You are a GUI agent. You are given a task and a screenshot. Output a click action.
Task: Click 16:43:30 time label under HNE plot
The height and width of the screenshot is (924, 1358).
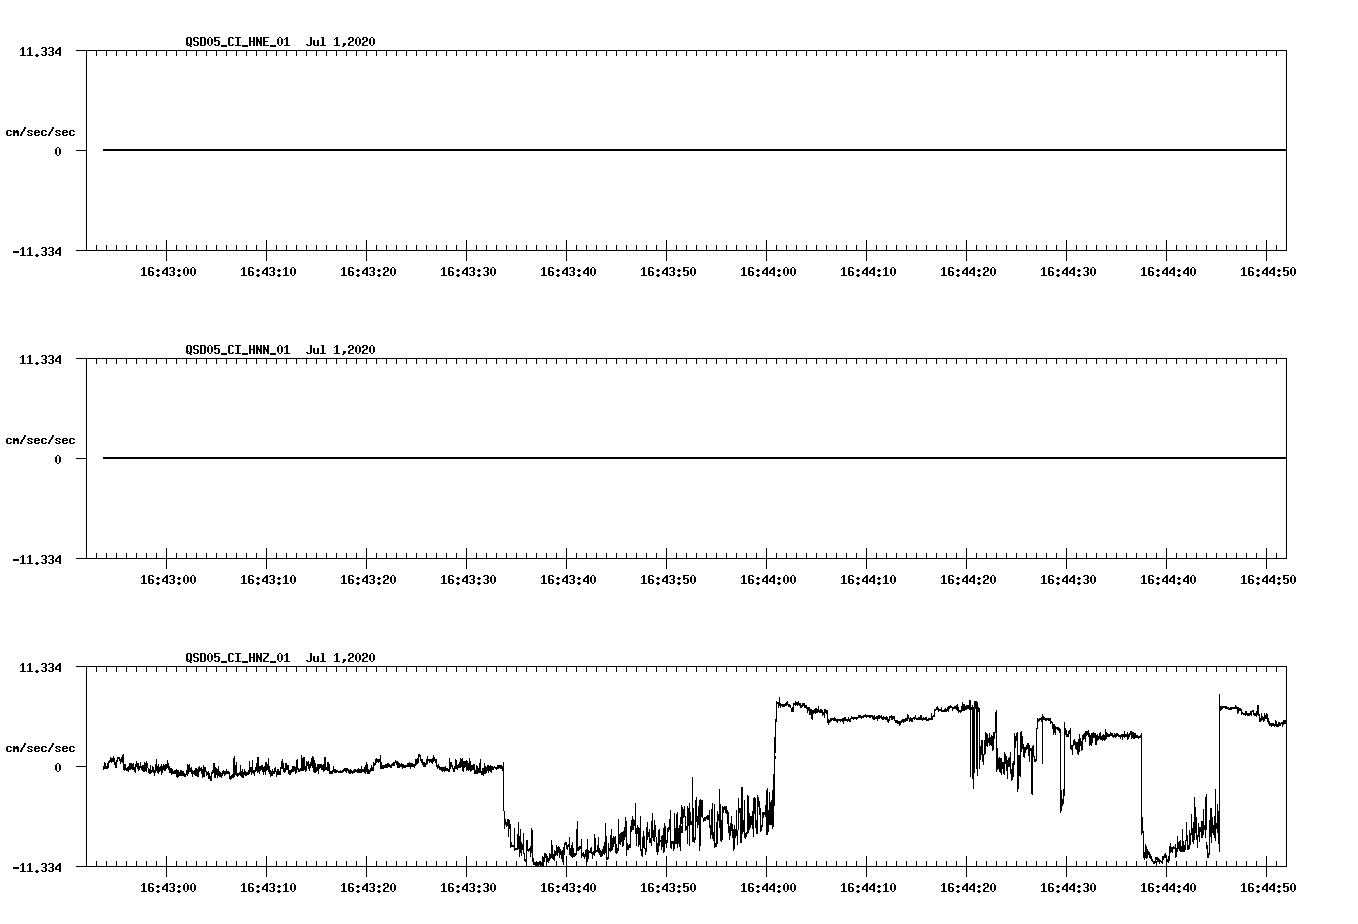tap(468, 272)
